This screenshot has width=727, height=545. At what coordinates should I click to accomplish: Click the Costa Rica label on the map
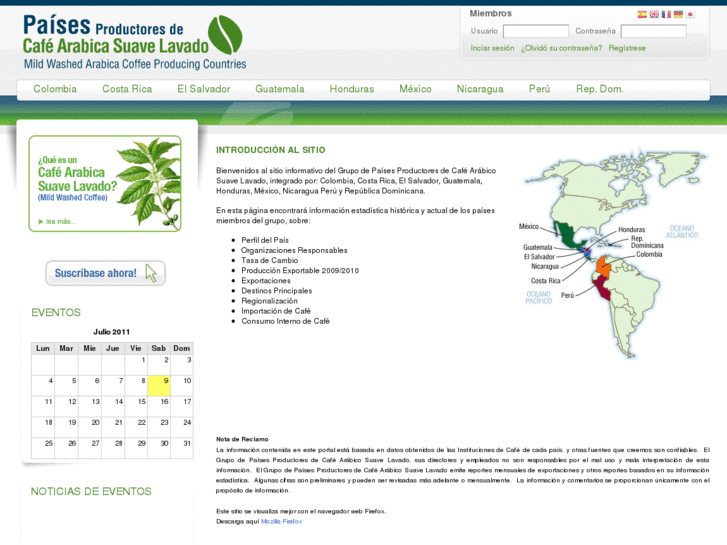click(546, 281)
